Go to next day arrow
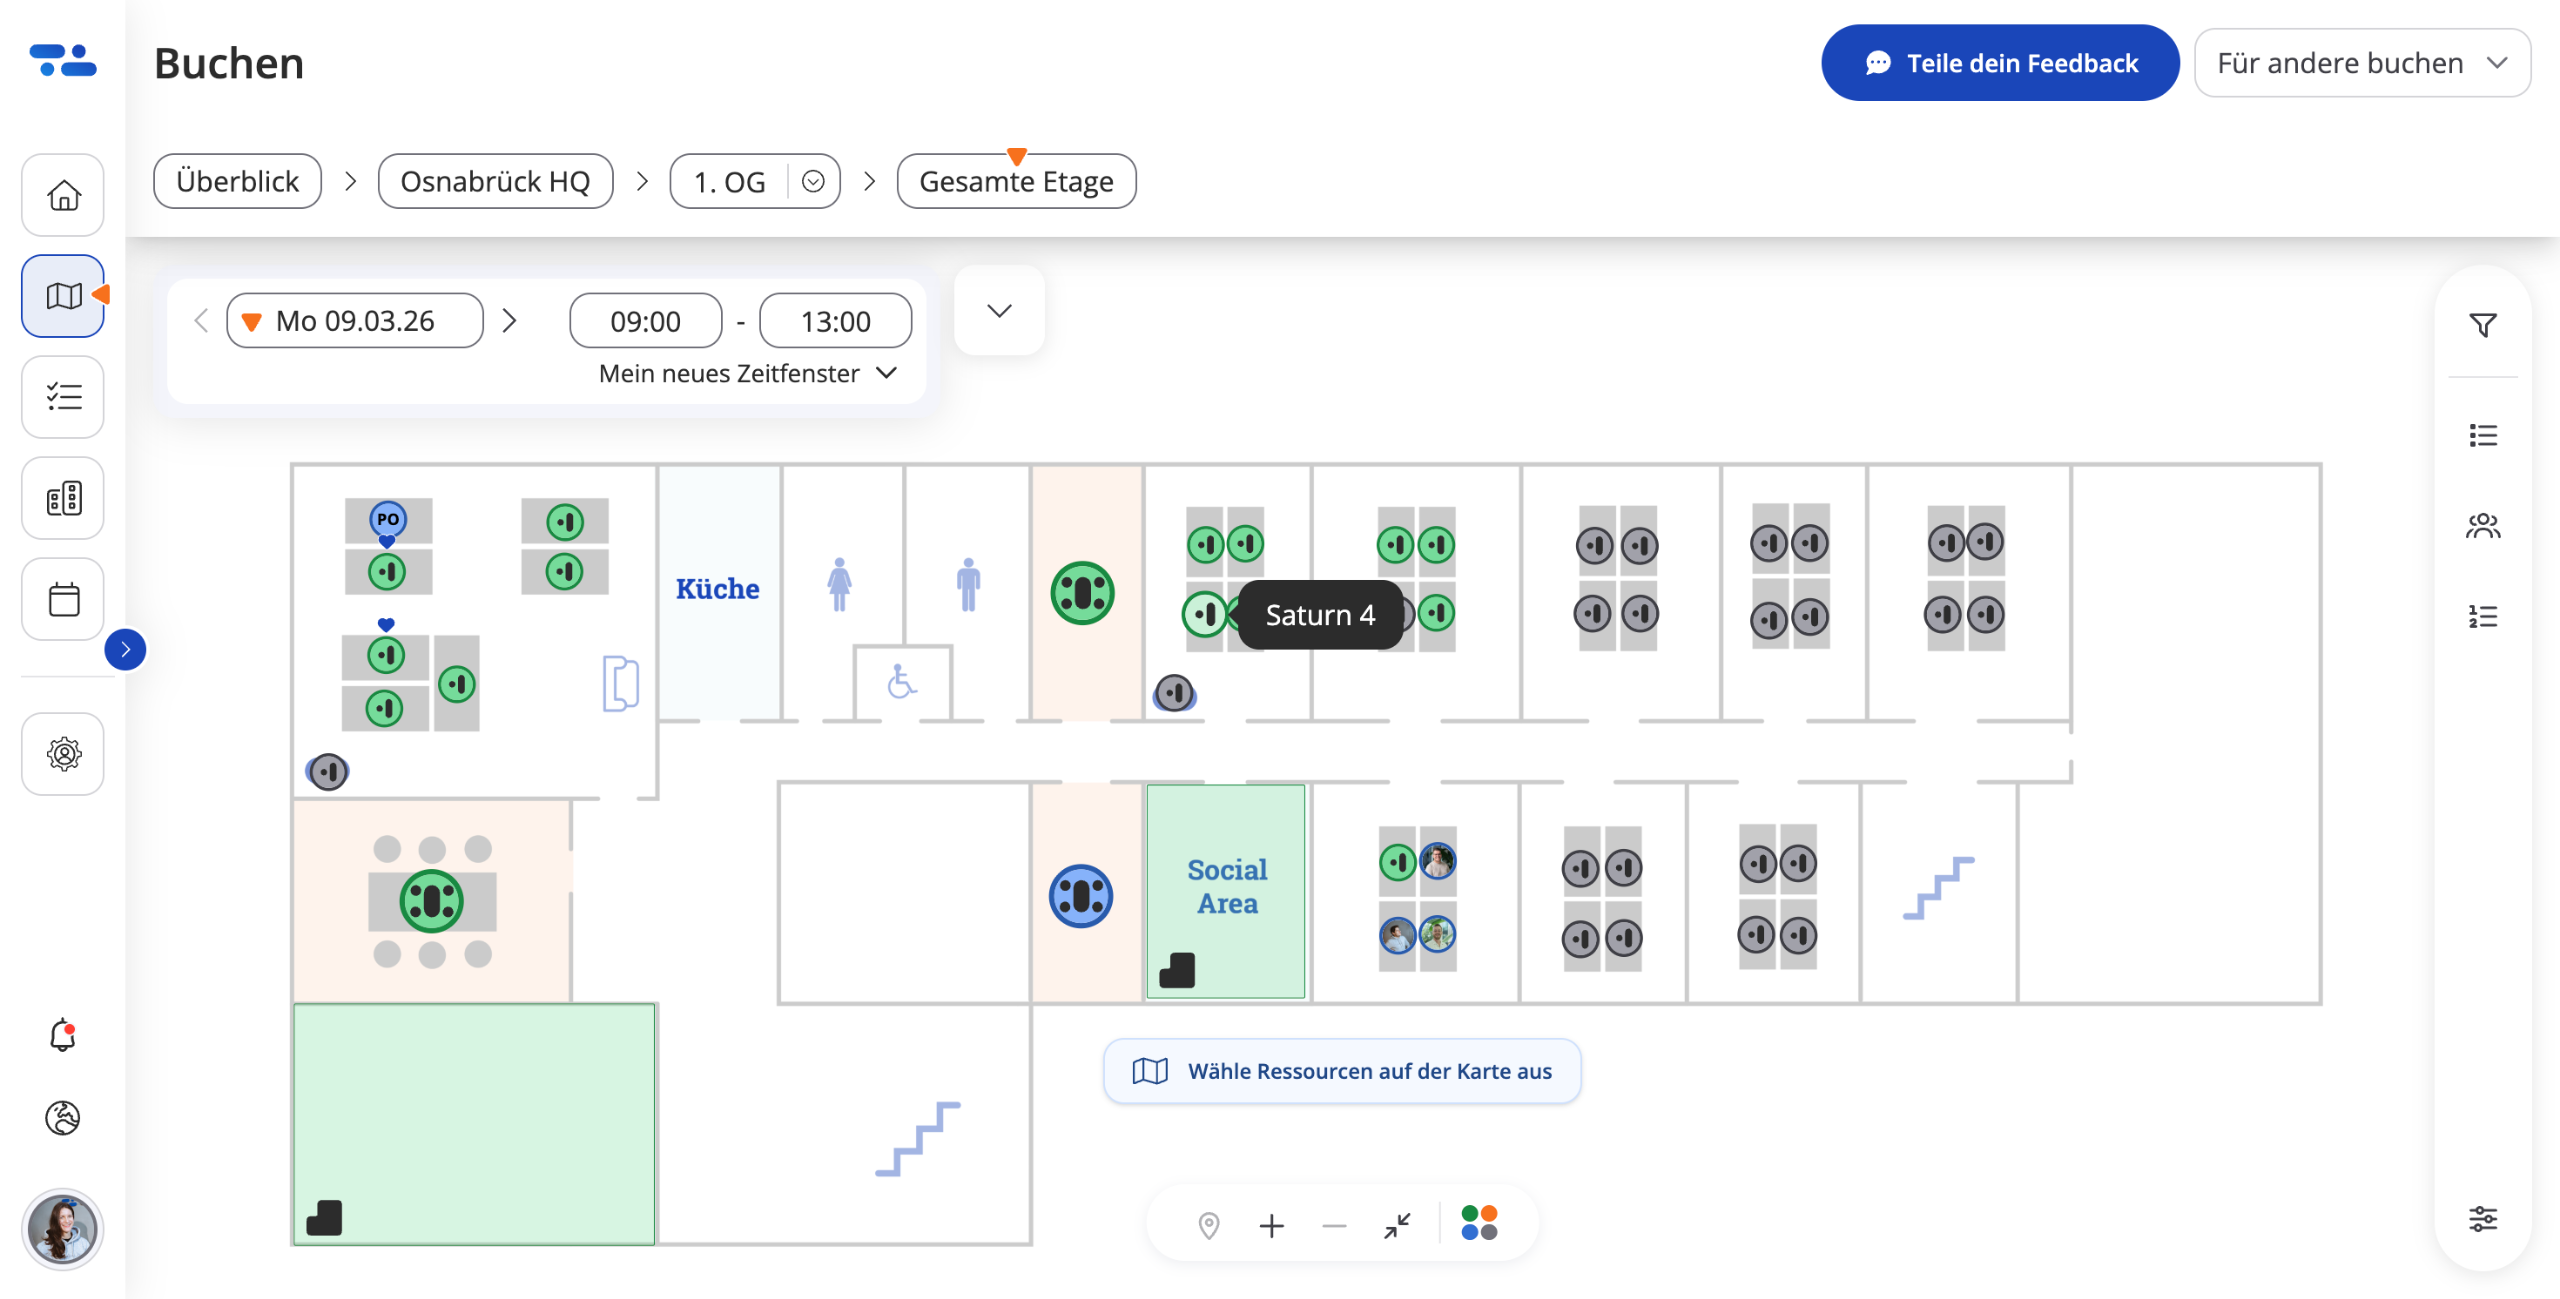Image resolution: width=2560 pixels, height=1299 pixels. click(509, 320)
